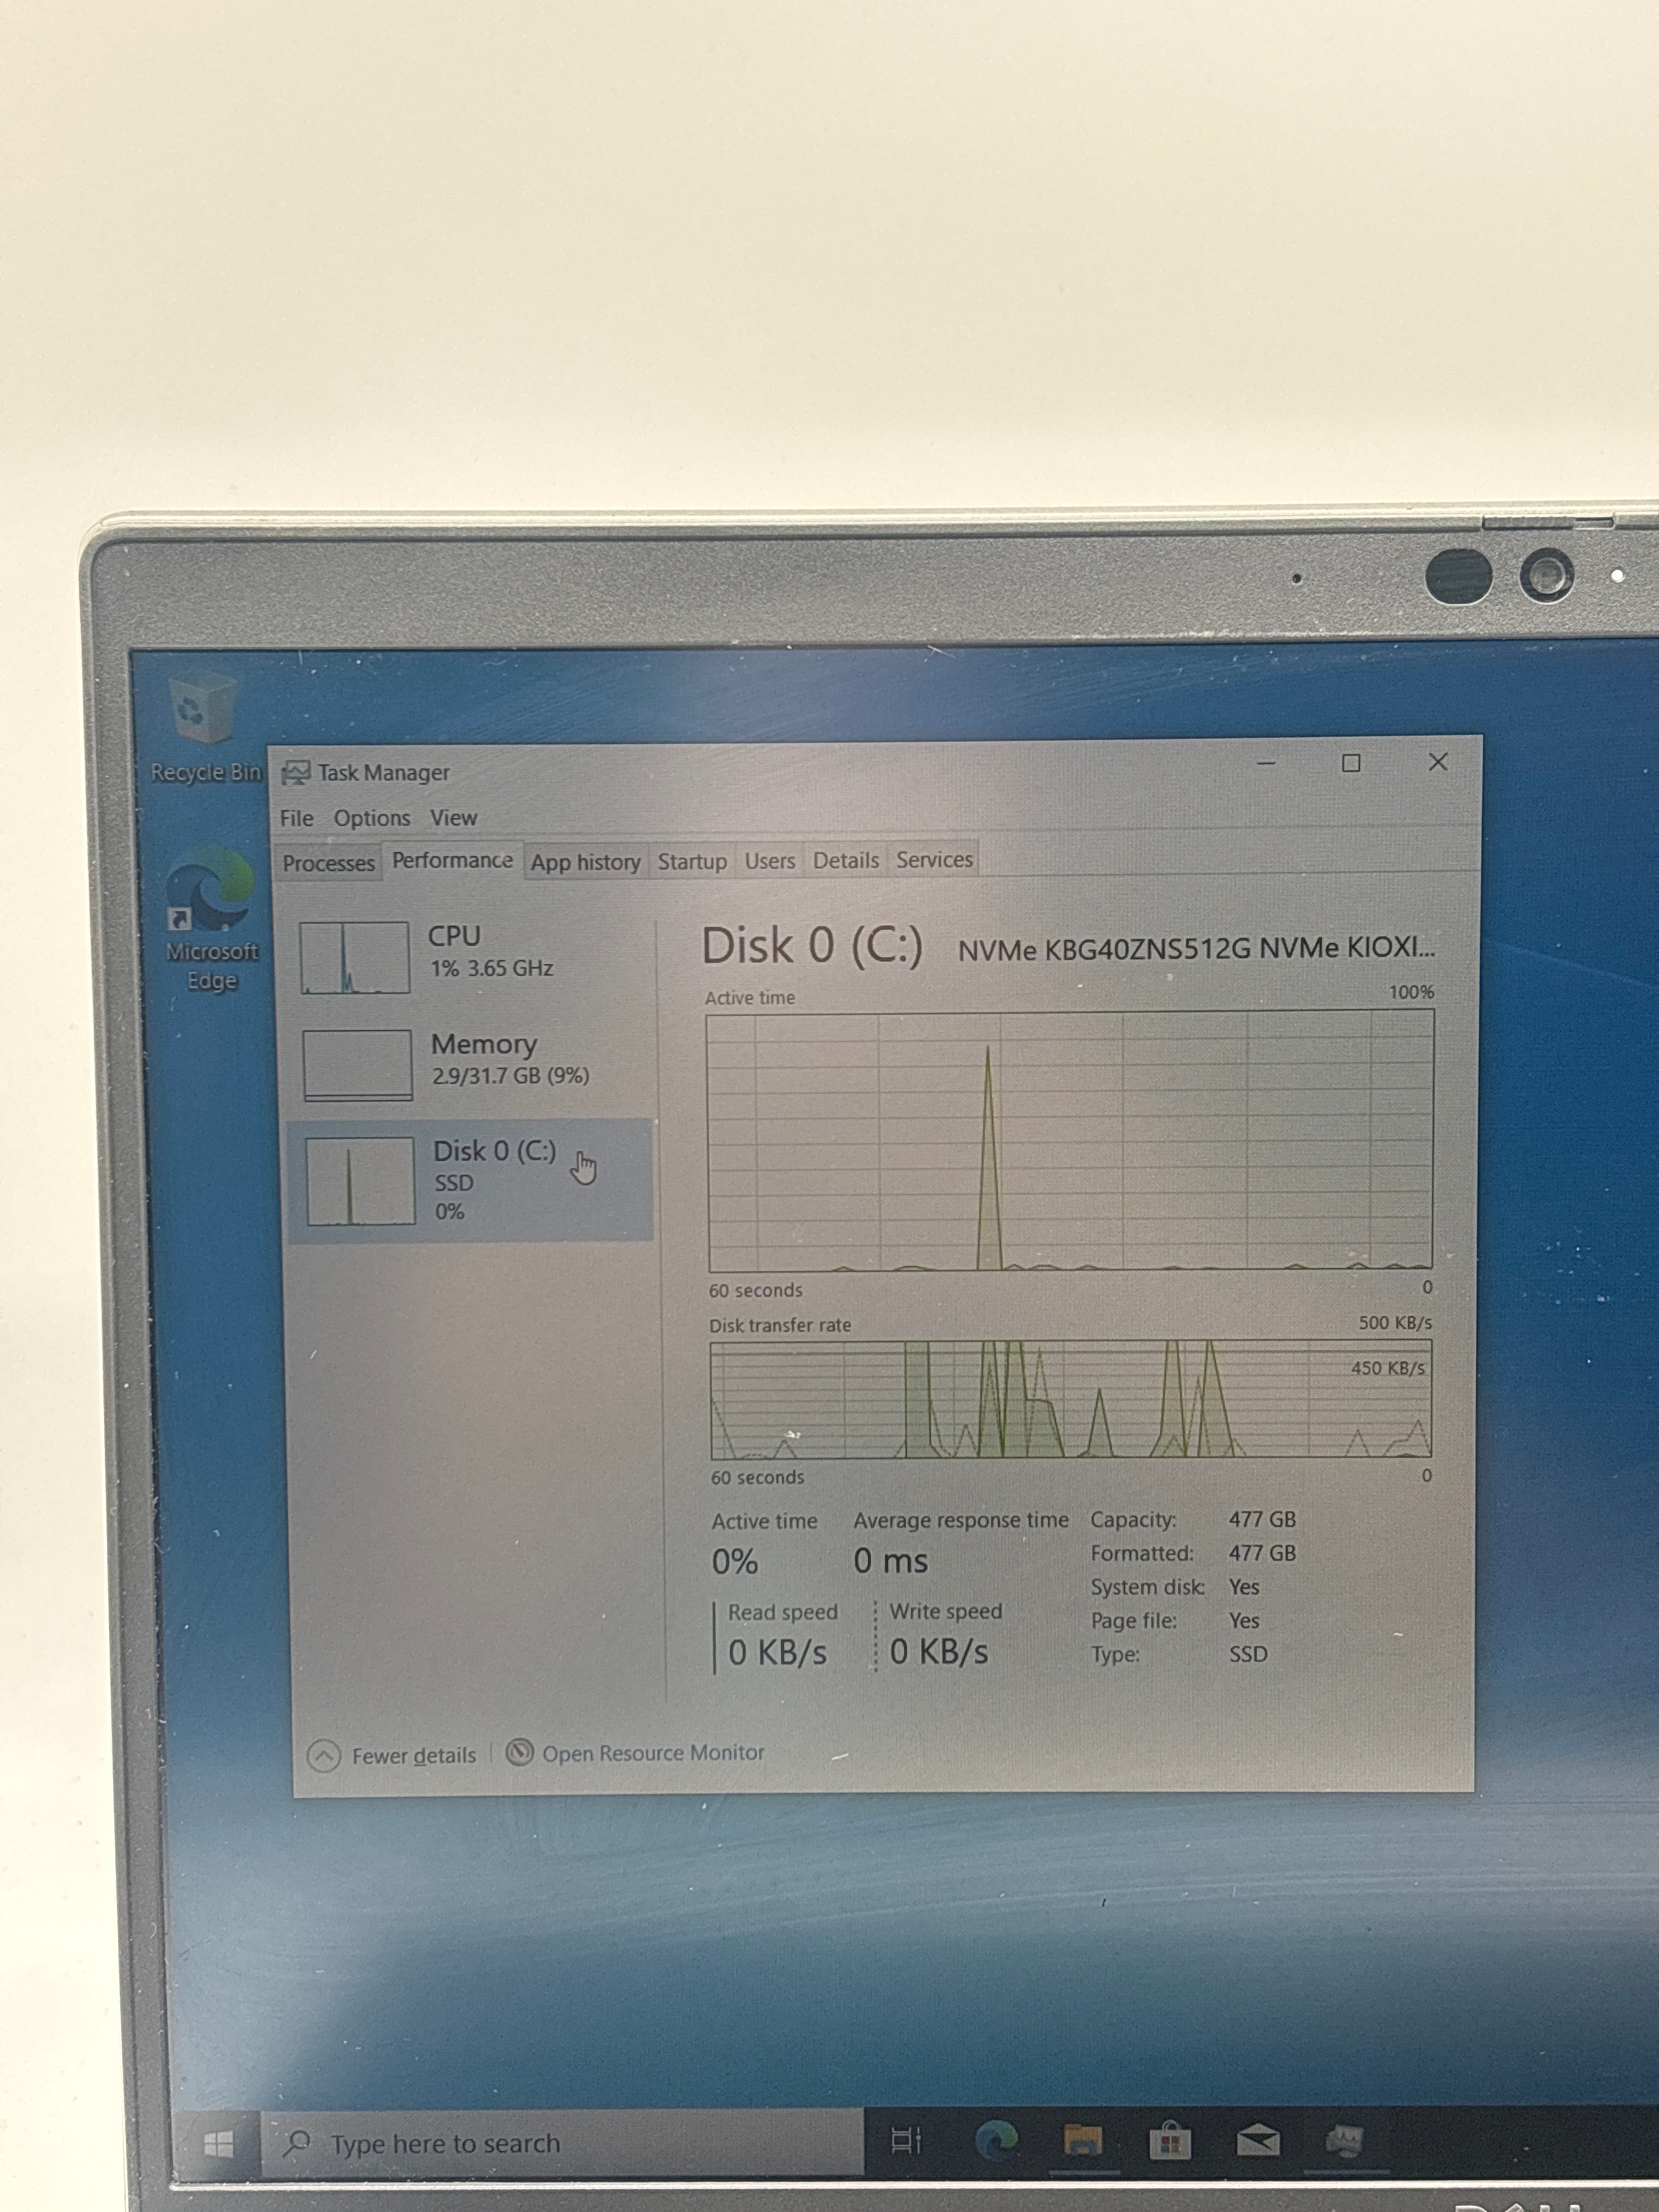Click the Fewer details link
The image size is (1659, 2212).
(414, 1756)
